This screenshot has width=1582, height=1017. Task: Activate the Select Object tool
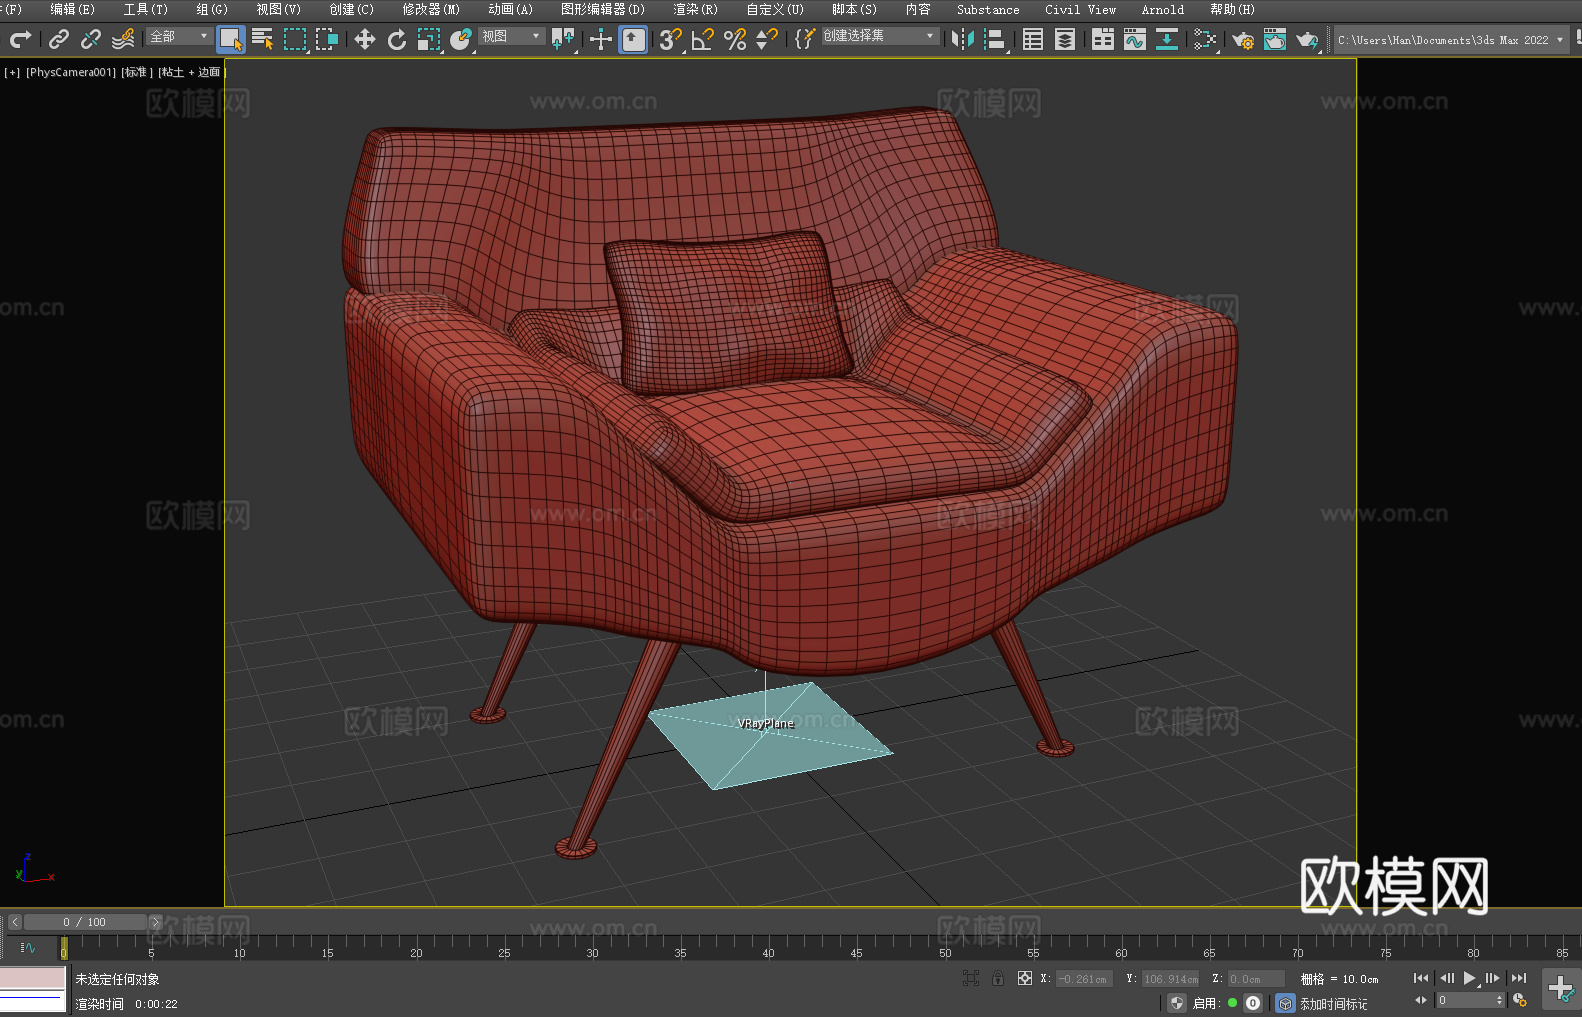coord(231,40)
